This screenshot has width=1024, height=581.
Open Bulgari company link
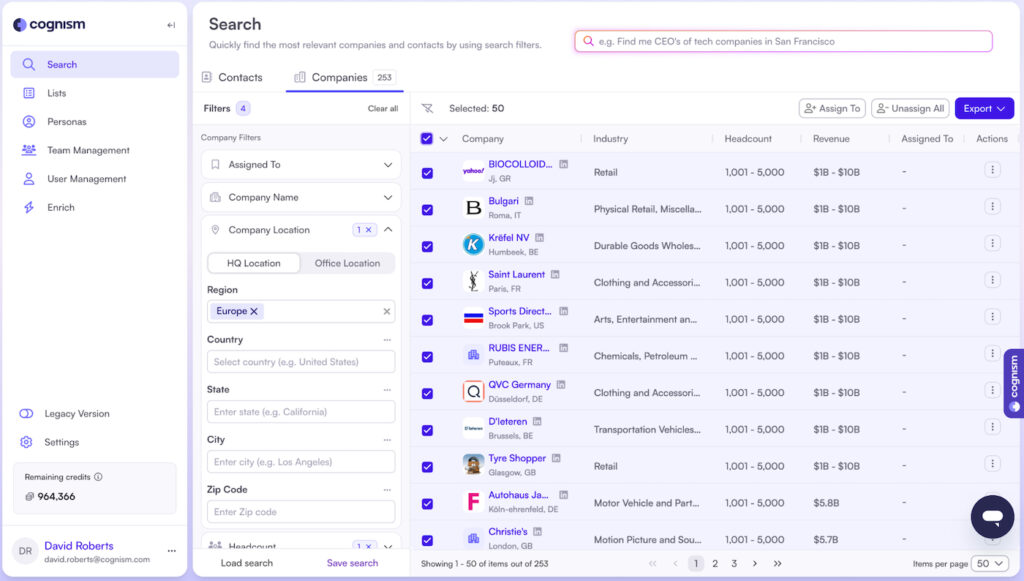(x=503, y=201)
